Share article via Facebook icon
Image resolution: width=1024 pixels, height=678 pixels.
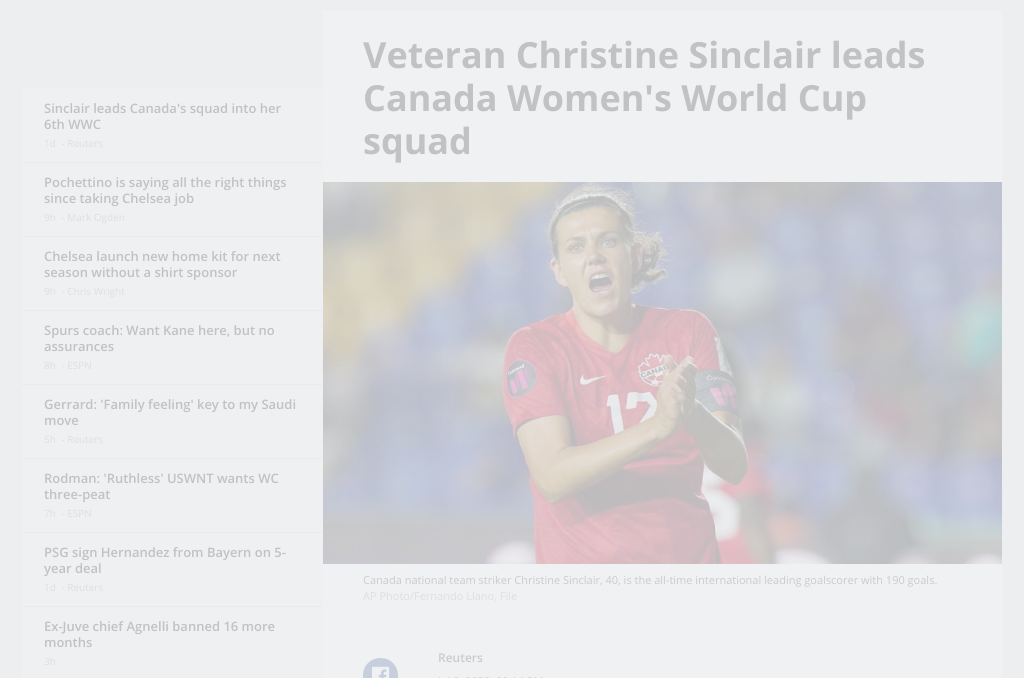pyautogui.click(x=380, y=670)
